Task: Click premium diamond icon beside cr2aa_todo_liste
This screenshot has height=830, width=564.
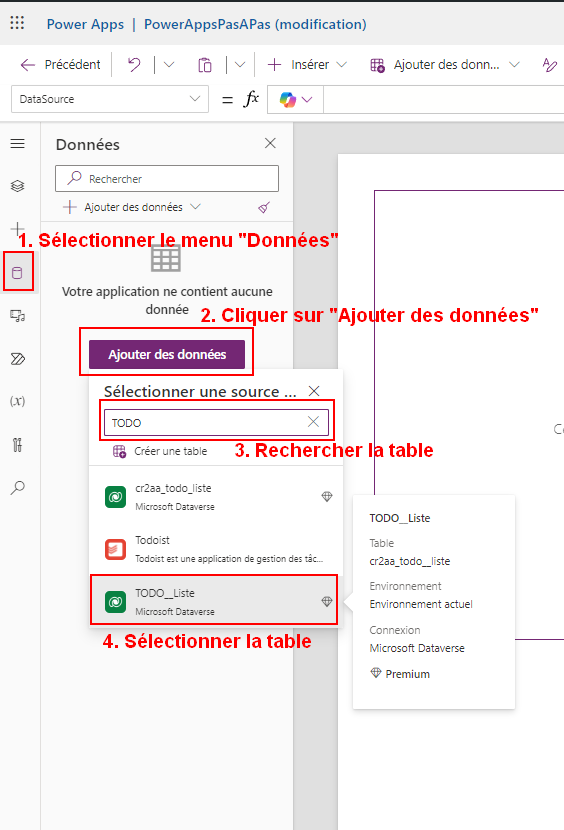Action: (x=327, y=497)
